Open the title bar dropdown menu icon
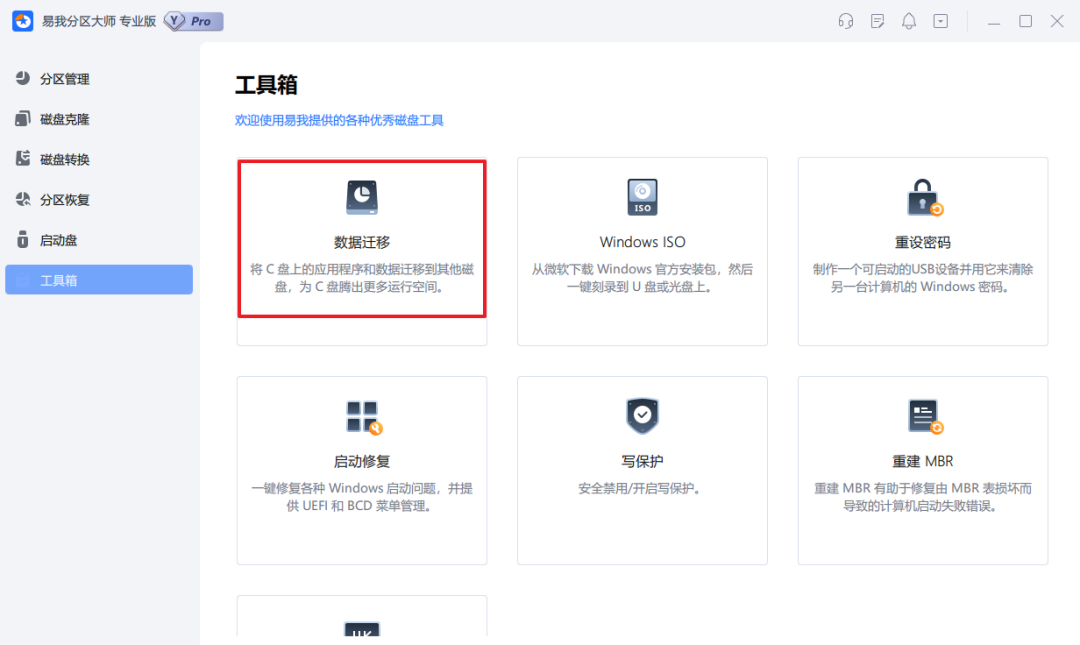1080x645 pixels. point(941,21)
